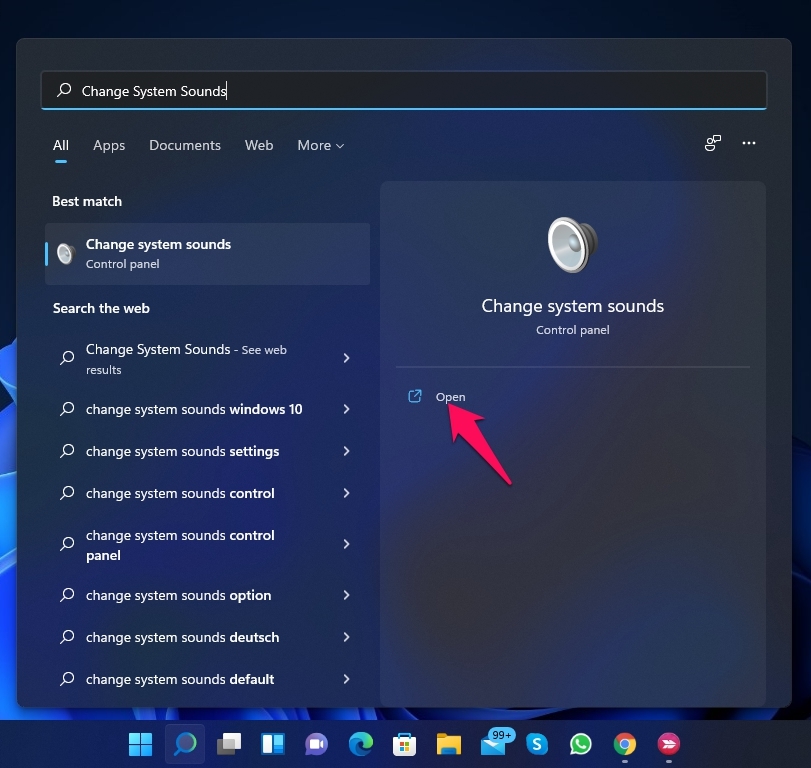Open Google Chrome from the taskbar

click(625, 744)
